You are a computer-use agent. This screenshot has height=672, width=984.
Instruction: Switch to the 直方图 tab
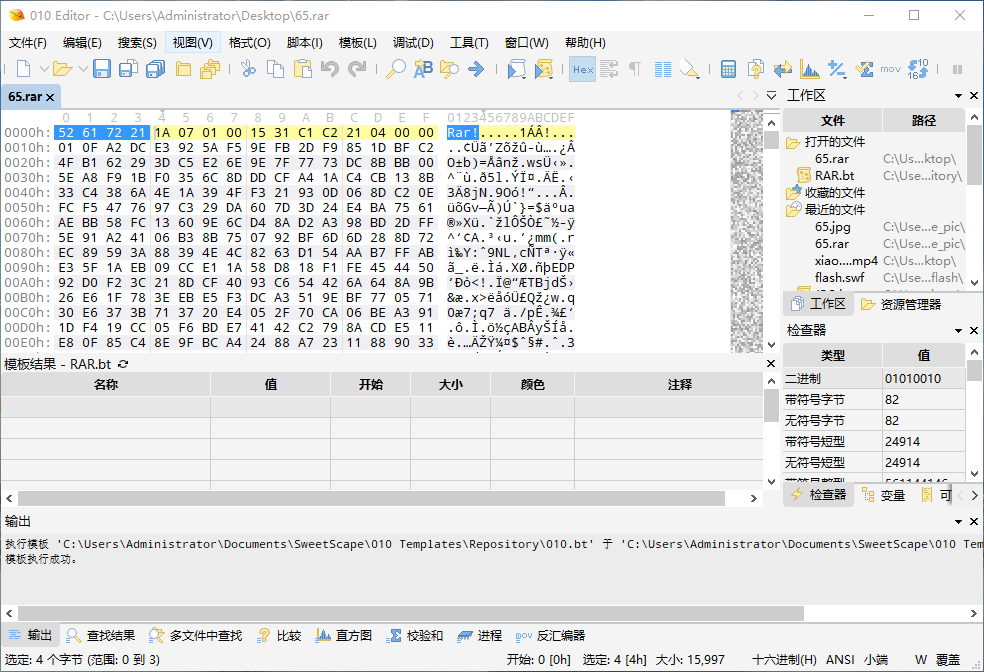(343, 636)
